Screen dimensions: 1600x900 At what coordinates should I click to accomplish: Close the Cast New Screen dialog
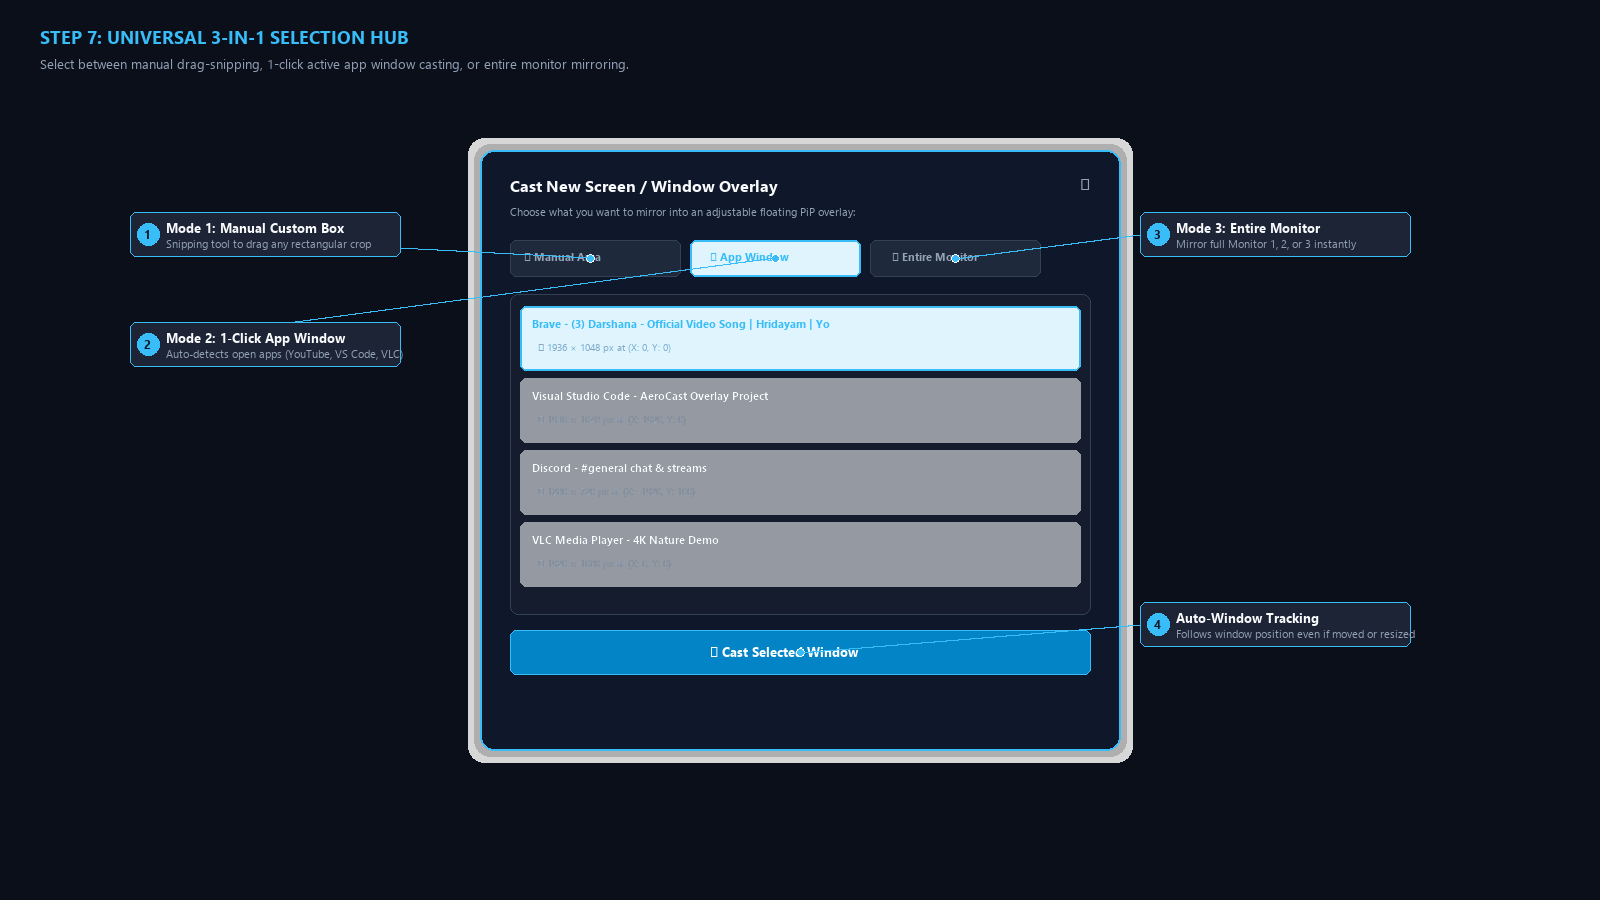pos(1085,185)
